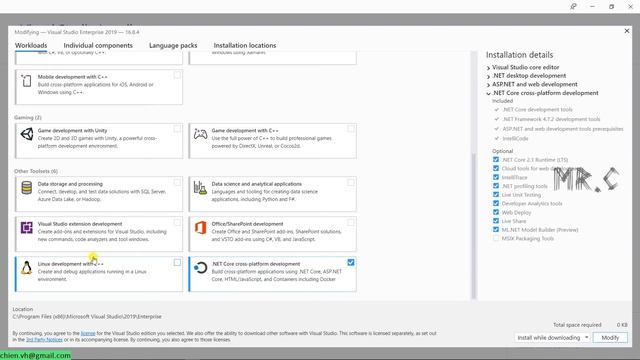Switch to Installation locations tab

point(245,45)
